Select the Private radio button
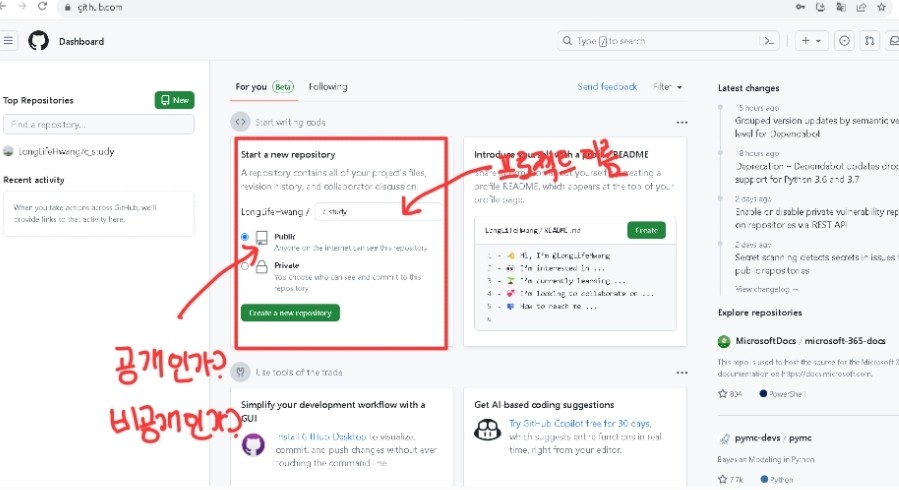 pos(245,266)
